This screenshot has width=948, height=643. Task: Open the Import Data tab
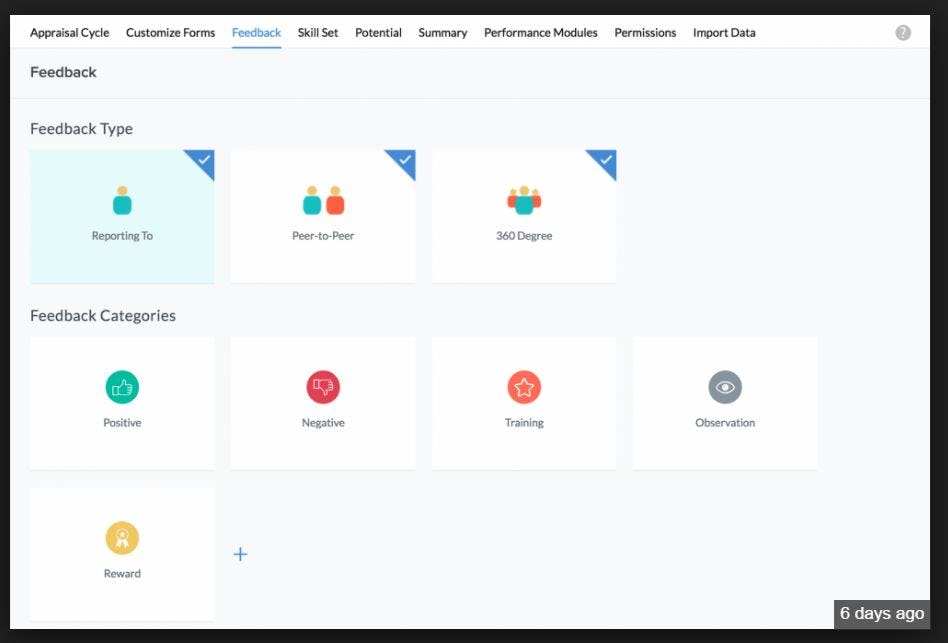tap(724, 33)
